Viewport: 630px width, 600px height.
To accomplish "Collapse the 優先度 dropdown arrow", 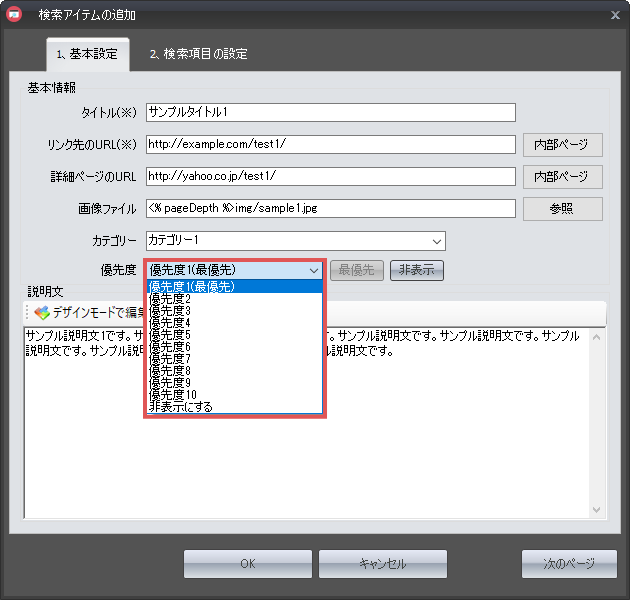I will 313,270.
